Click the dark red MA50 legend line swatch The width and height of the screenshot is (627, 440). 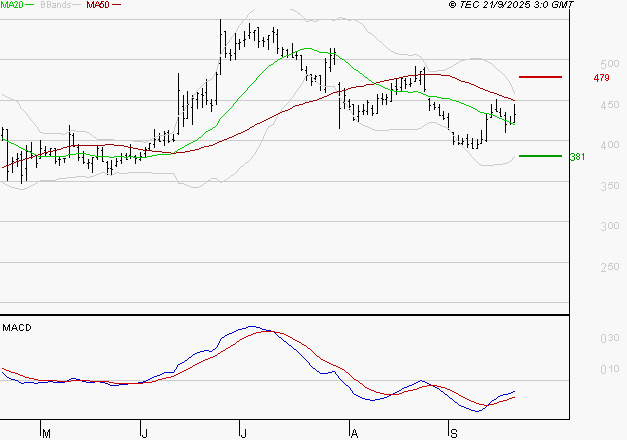pyautogui.click(x=116, y=6)
